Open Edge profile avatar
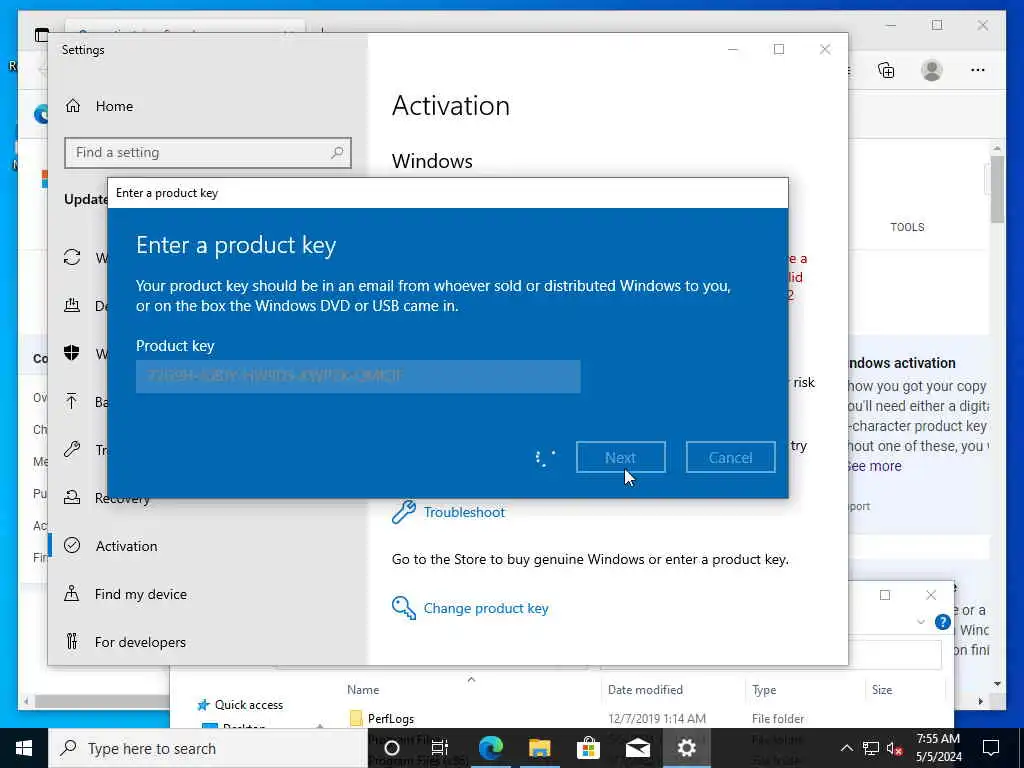Image resolution: width=1024 pixels, height=768 pixels. click(x=932, y=70)
